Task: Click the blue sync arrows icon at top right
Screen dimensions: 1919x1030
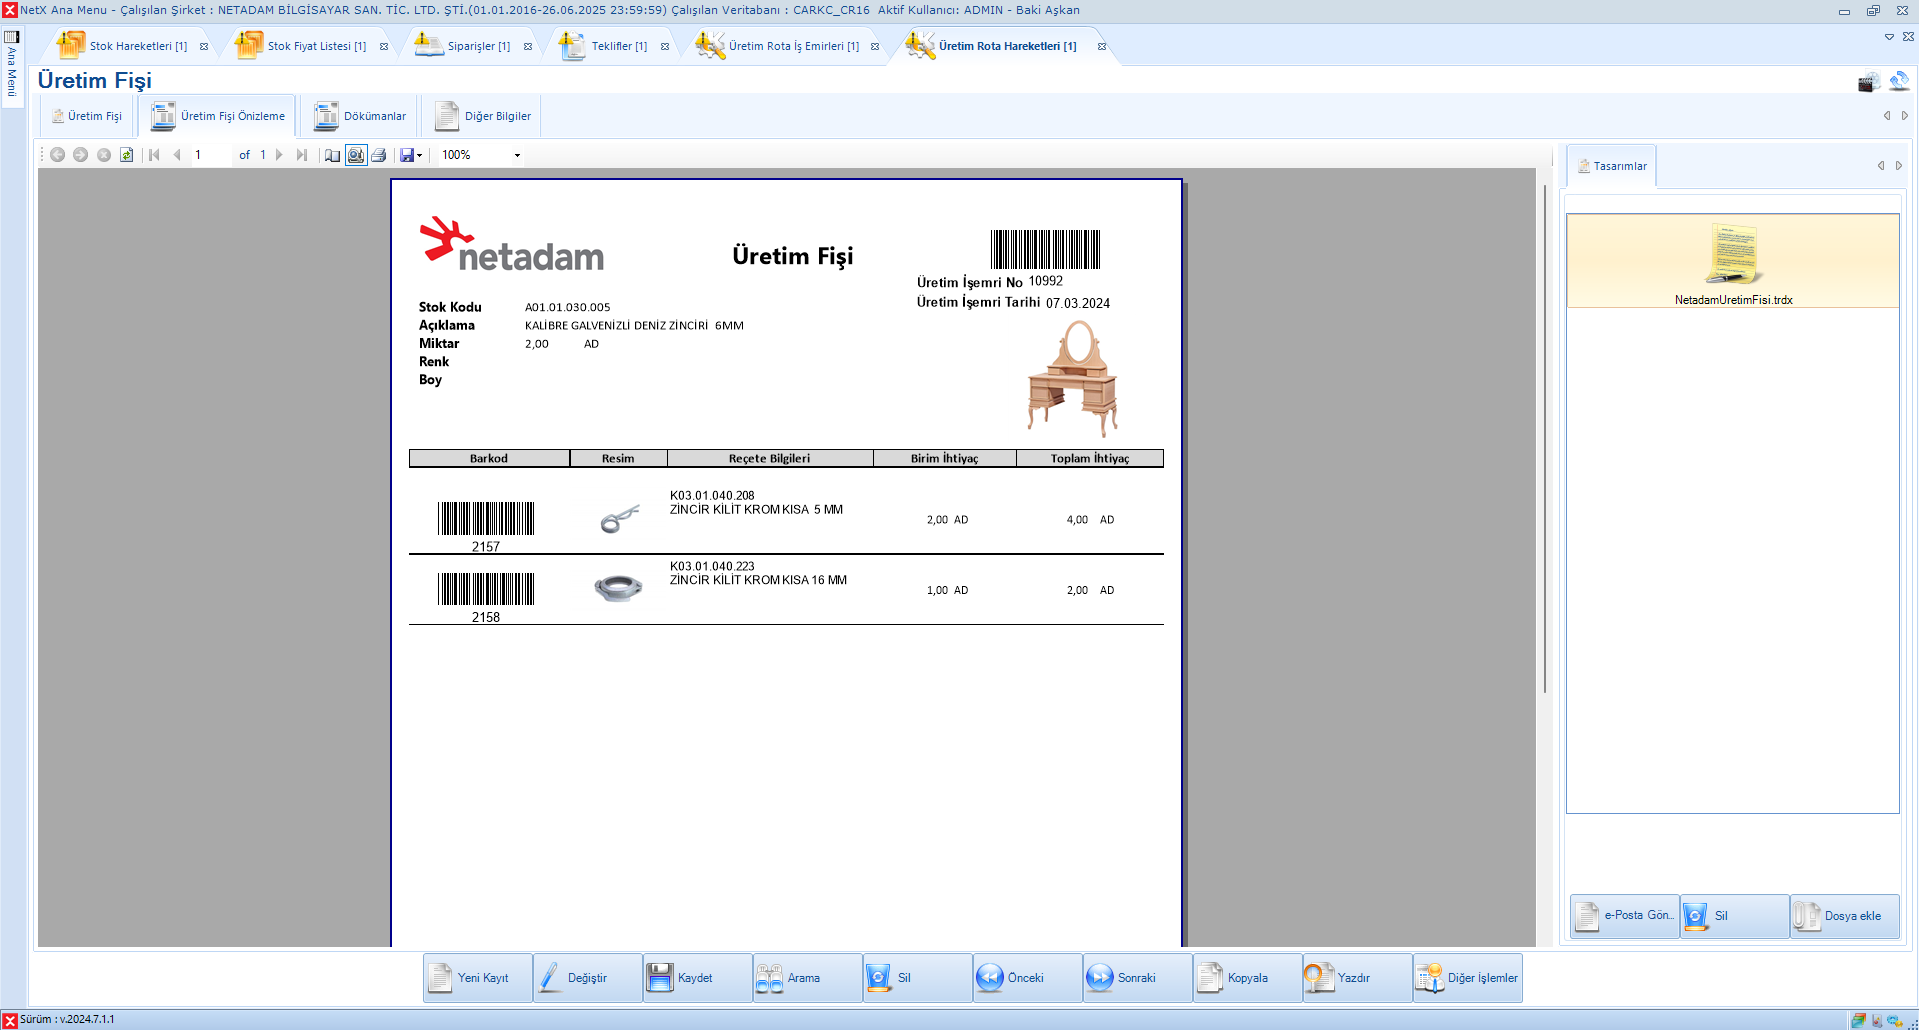Action: [1898, 81]
